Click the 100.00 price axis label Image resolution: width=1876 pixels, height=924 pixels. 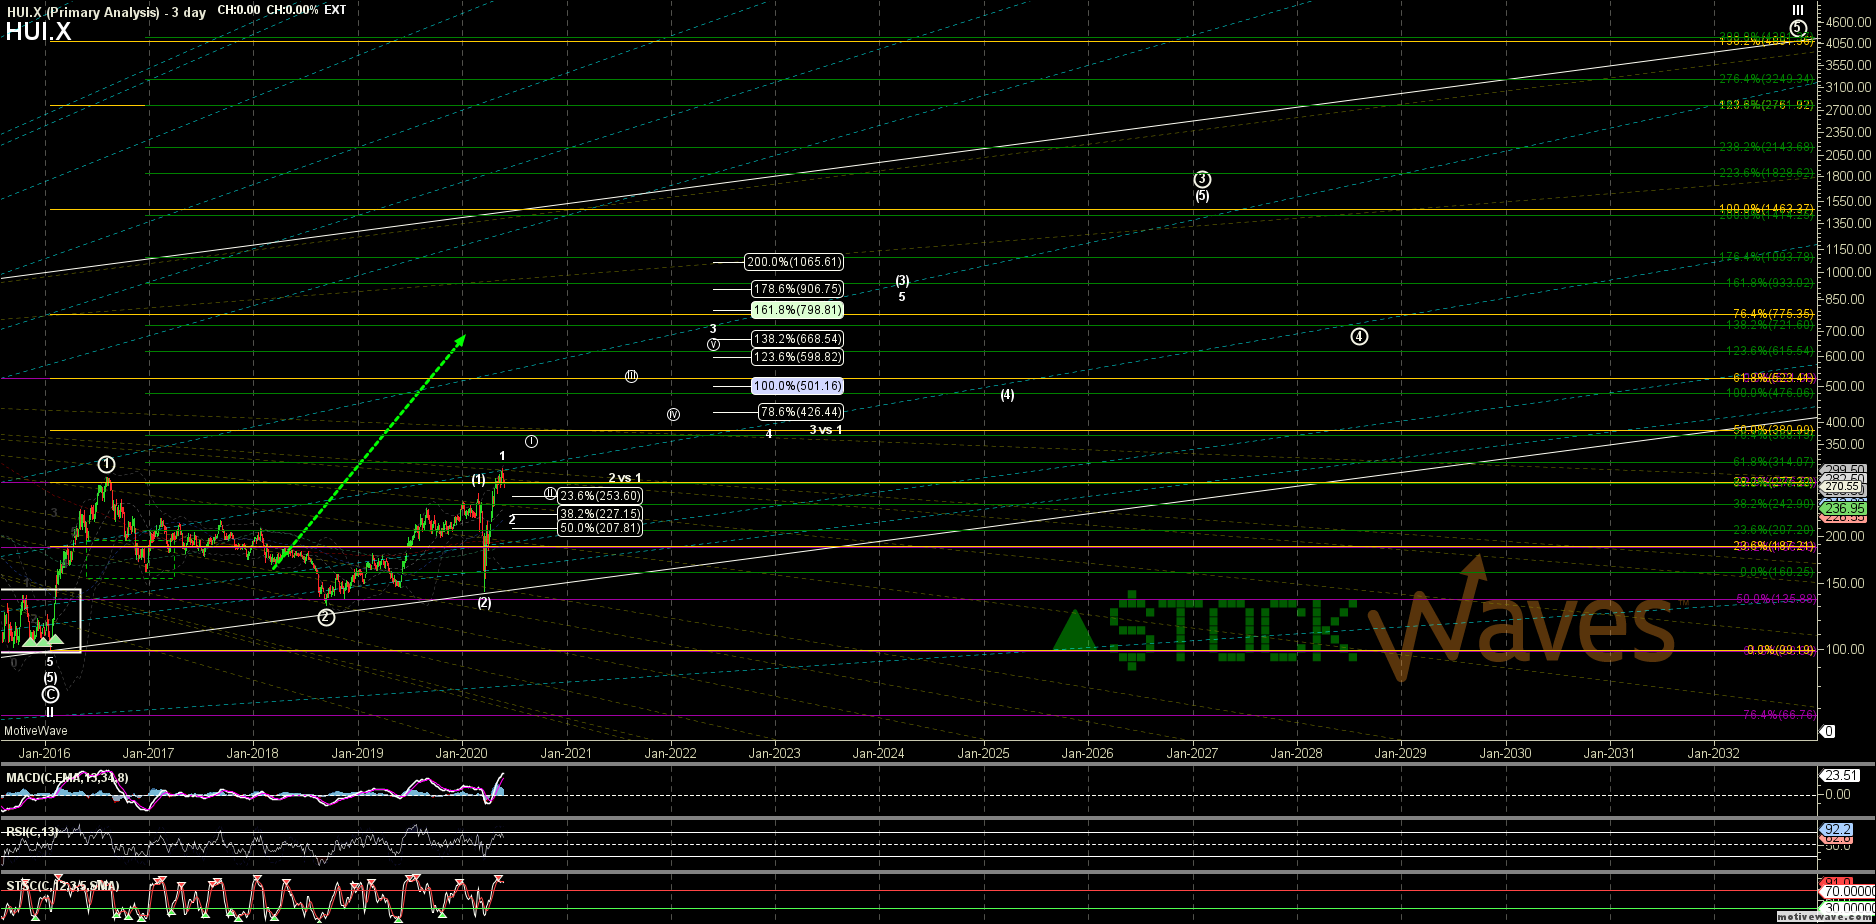pos(1846,650)
